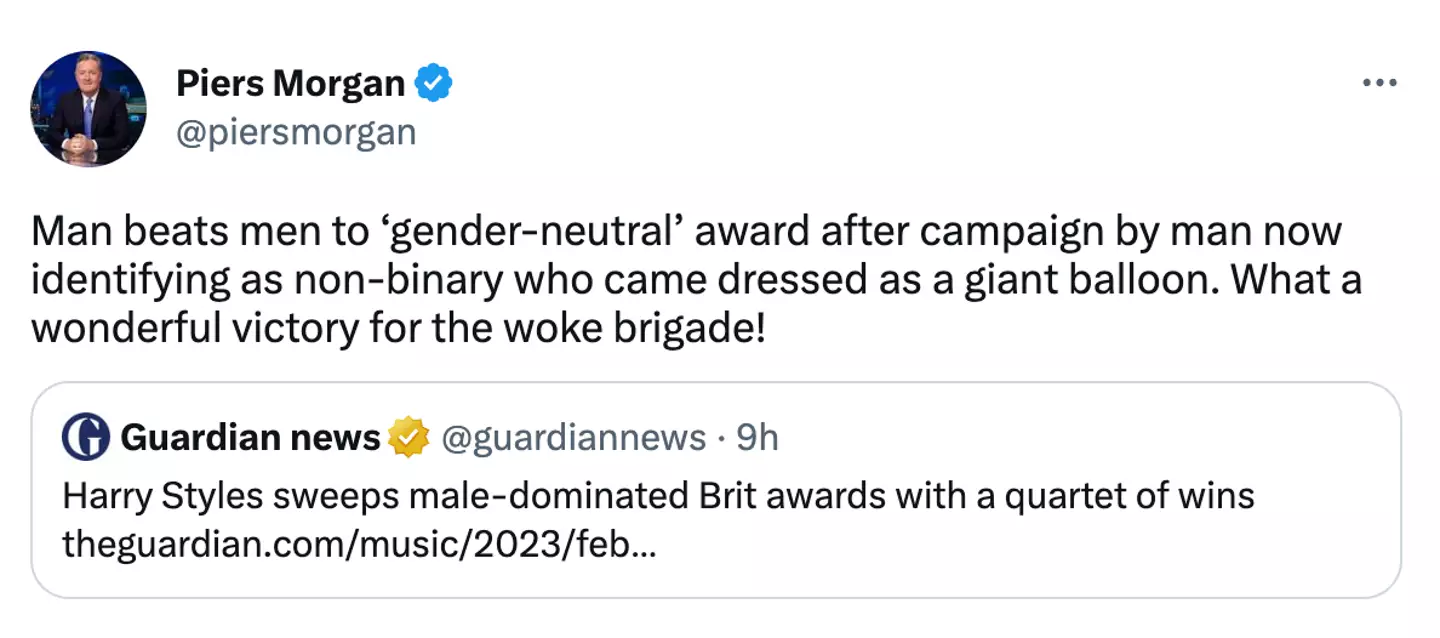1440x638 pixels.
Task: Click the Guardian logo in the quoted tweet
Action: [86, 438]
